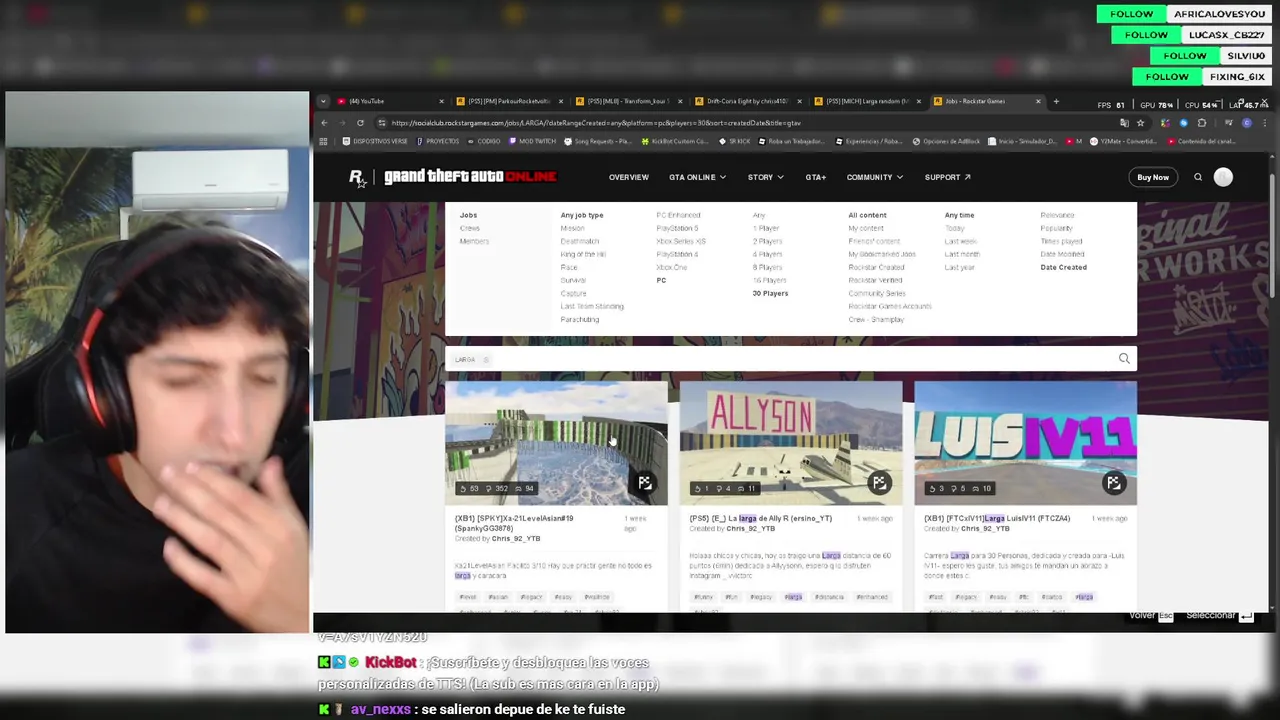Open the LUISIV11 job thumbnail
1280x720 pixels.
[x=1025, y=443]
